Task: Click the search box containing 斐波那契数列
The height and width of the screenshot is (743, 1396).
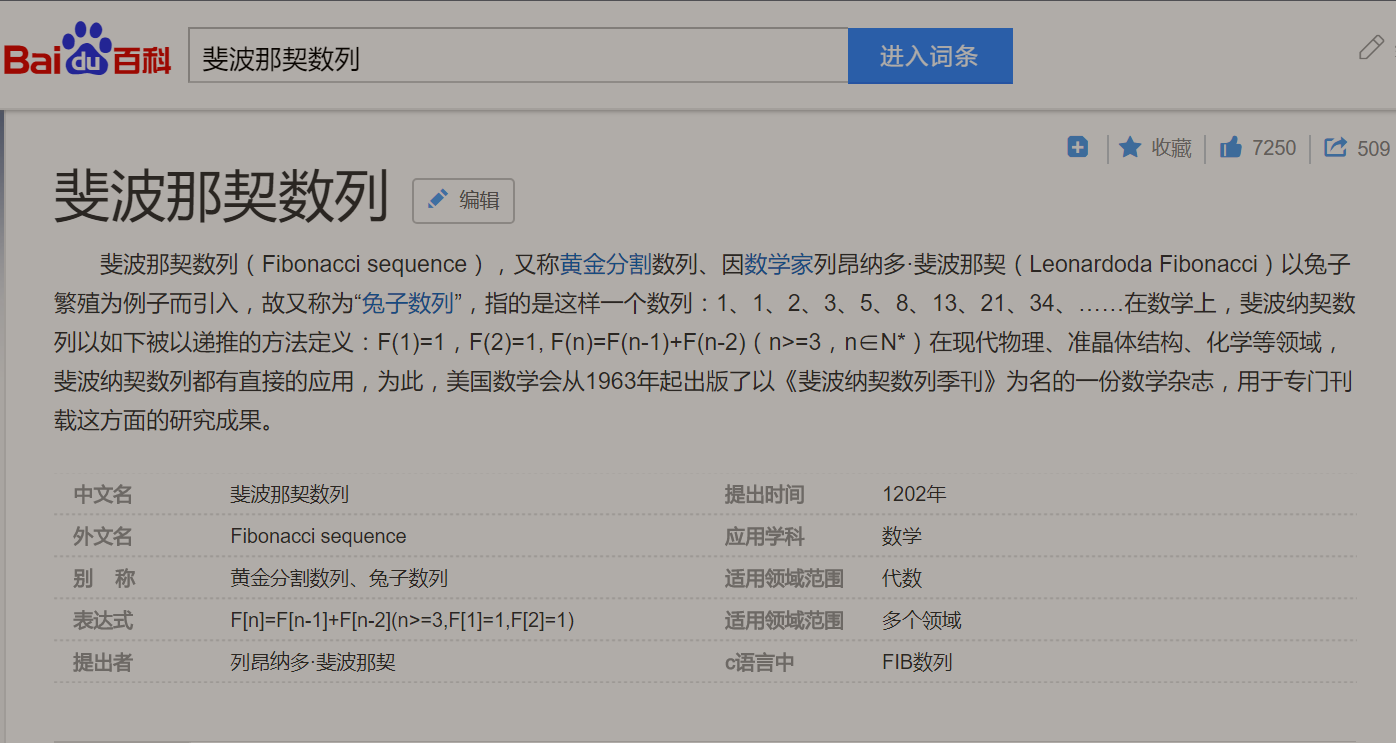Action: pyautogui.click(x=518, y=56)
